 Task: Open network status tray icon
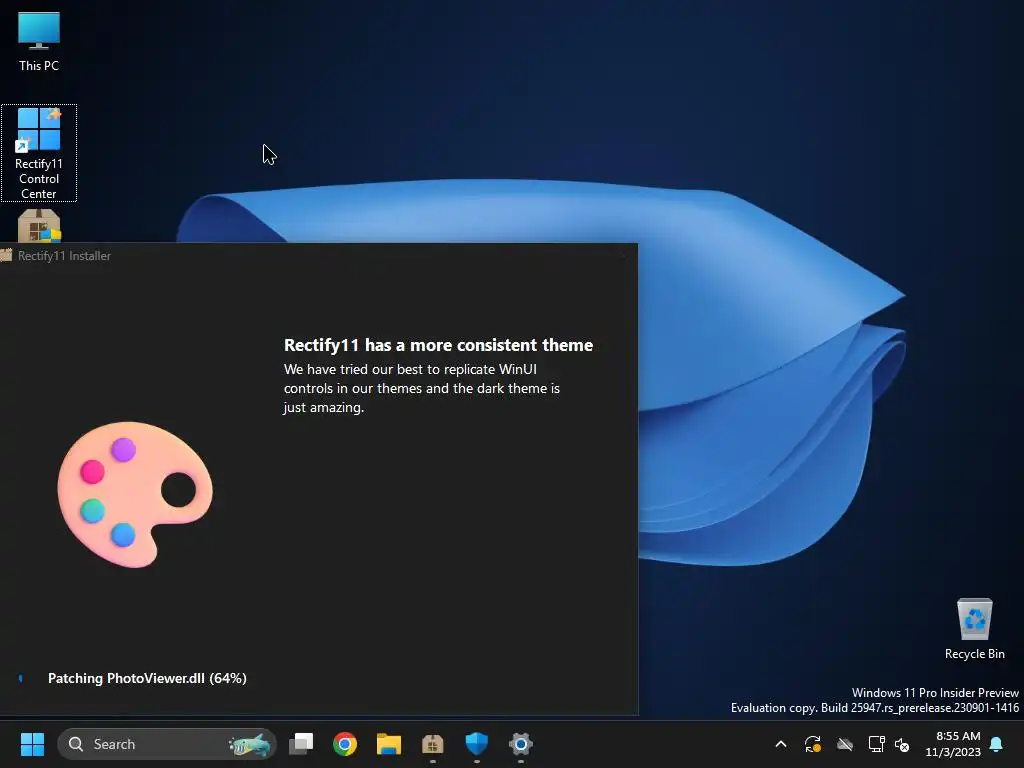click(x=876, y=744)
